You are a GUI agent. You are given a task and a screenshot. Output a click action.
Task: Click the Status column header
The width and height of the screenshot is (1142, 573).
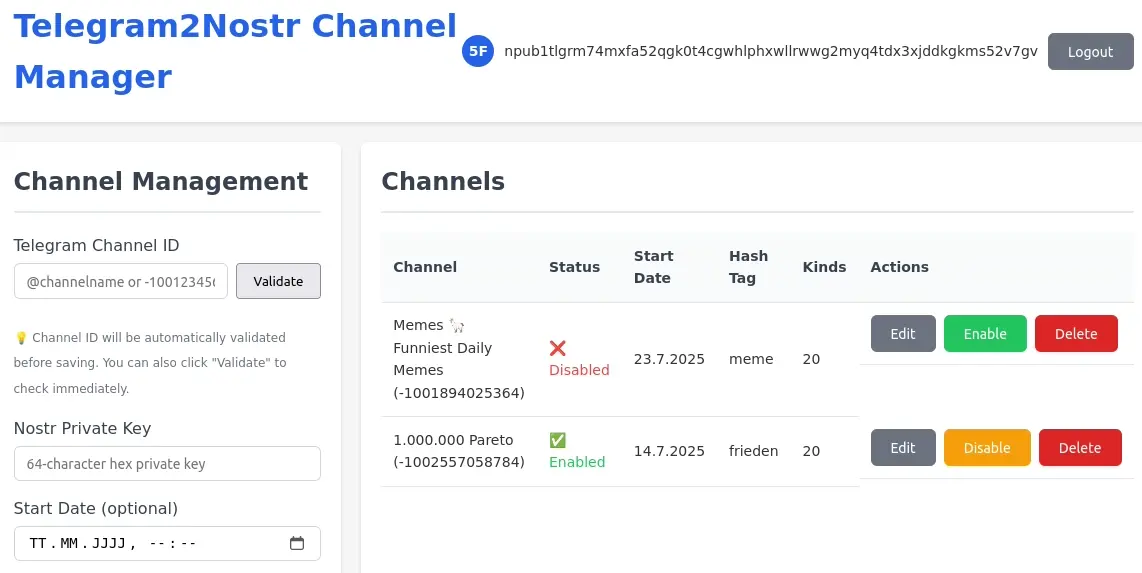[574, 267]
